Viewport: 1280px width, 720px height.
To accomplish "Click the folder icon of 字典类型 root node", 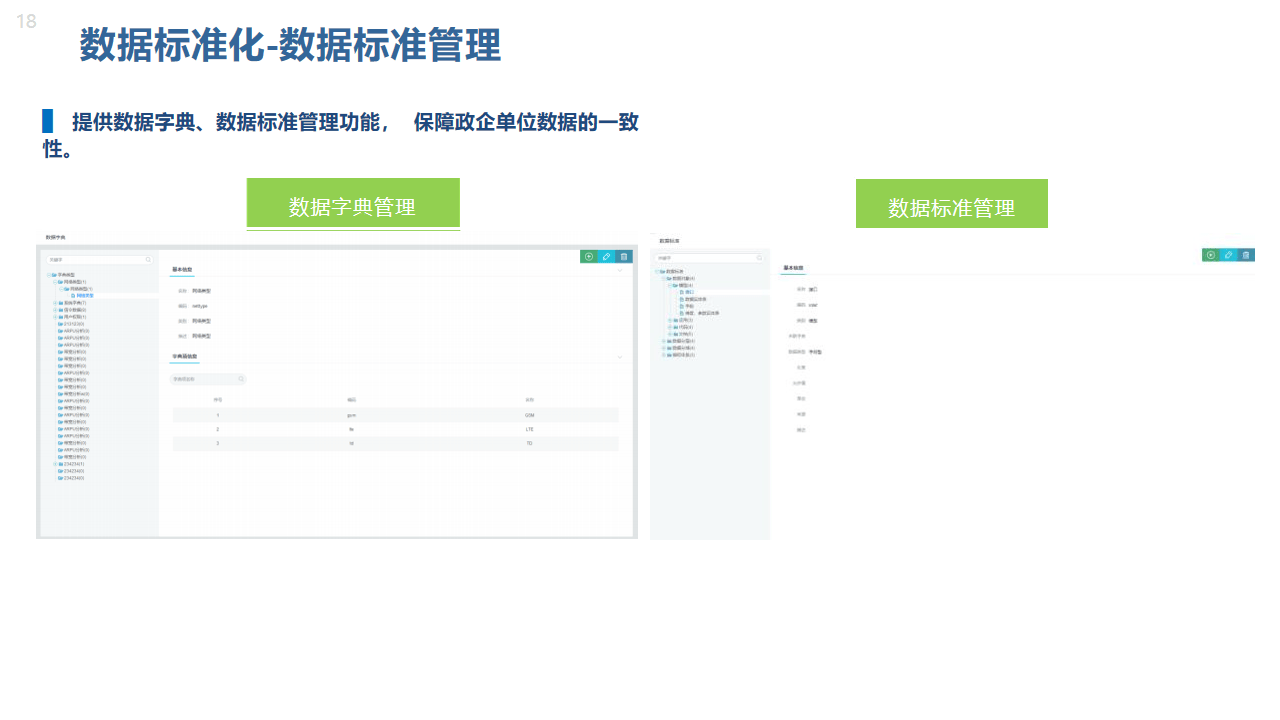I will click(54, 275).
